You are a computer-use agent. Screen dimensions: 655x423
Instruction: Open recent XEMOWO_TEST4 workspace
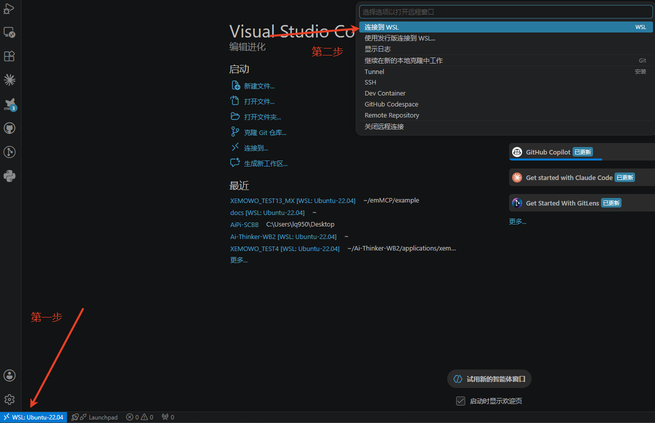(284, 249)
